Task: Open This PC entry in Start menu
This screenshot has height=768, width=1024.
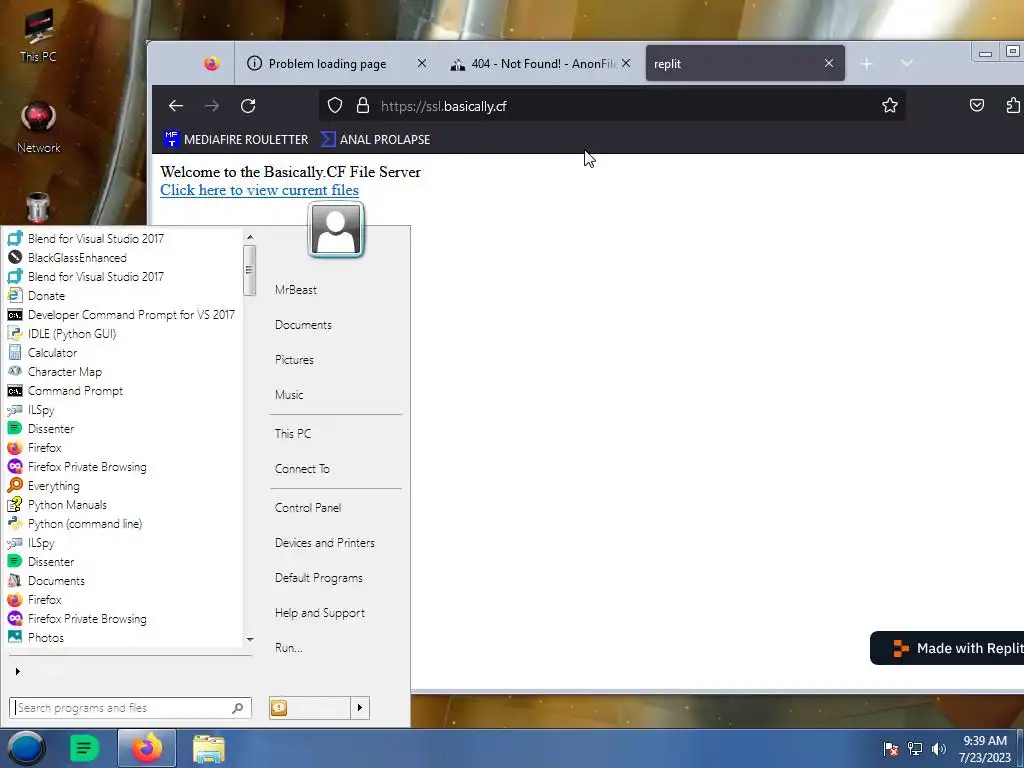Action: (x=293, y=434)
